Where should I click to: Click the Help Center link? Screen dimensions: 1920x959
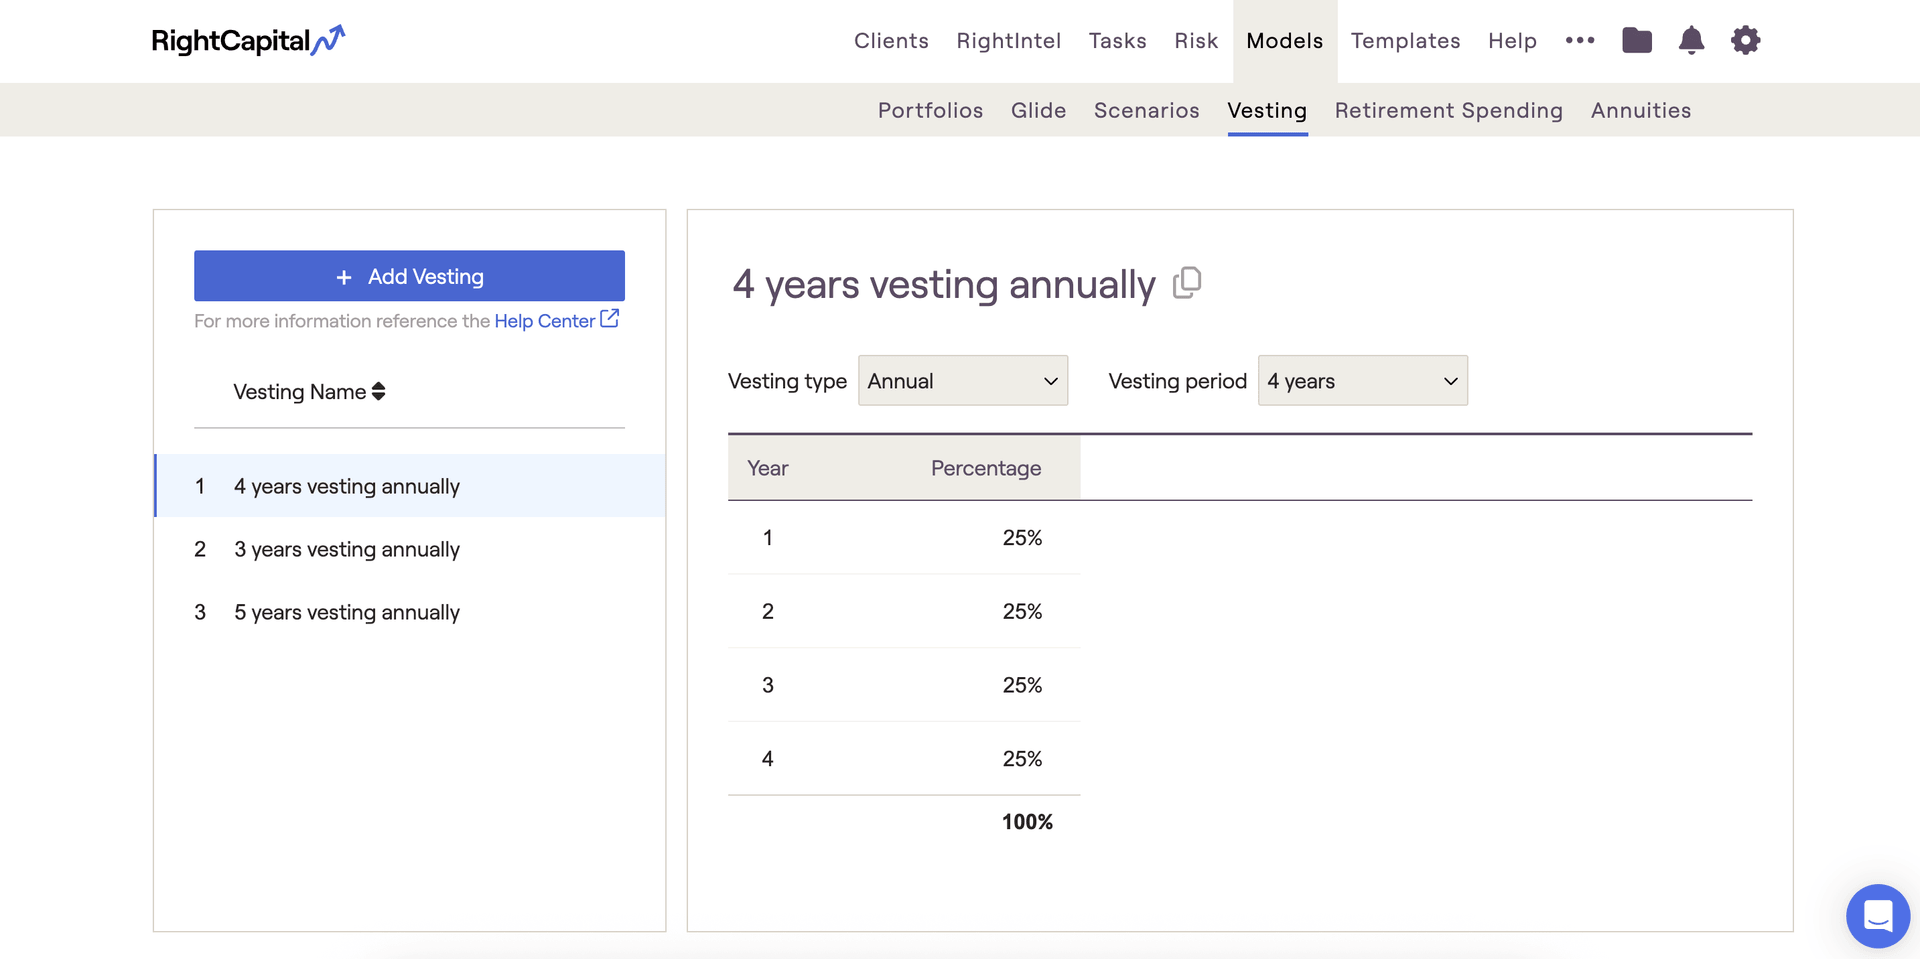(556, 320)
